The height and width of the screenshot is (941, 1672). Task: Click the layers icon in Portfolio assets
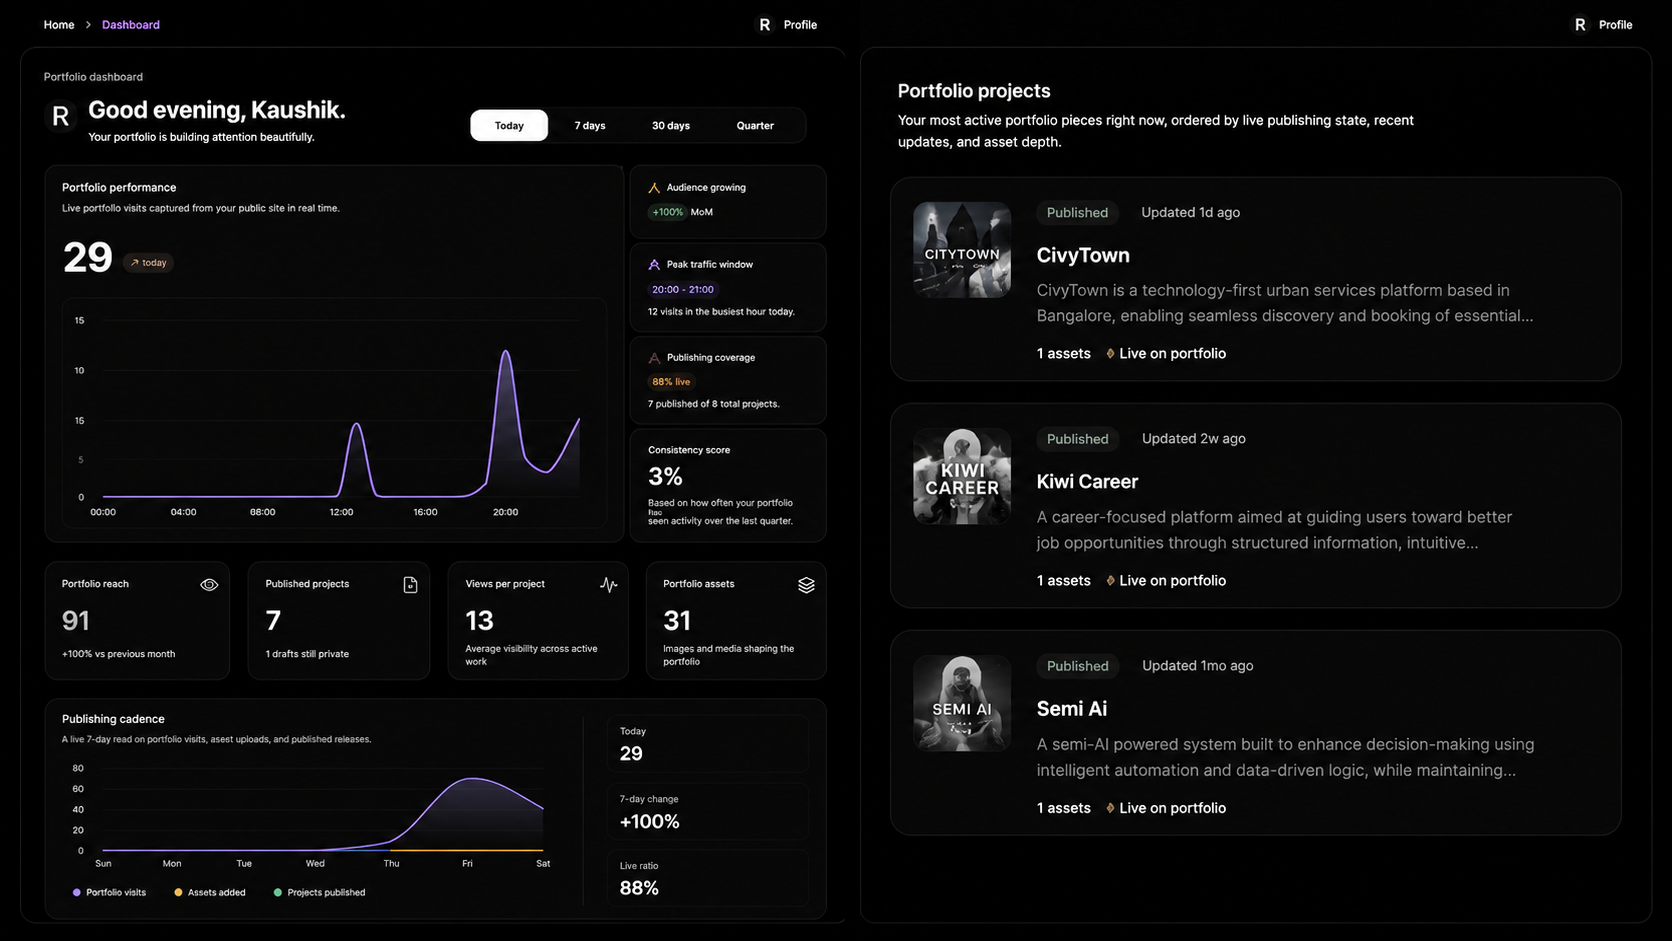coord(806,585)
